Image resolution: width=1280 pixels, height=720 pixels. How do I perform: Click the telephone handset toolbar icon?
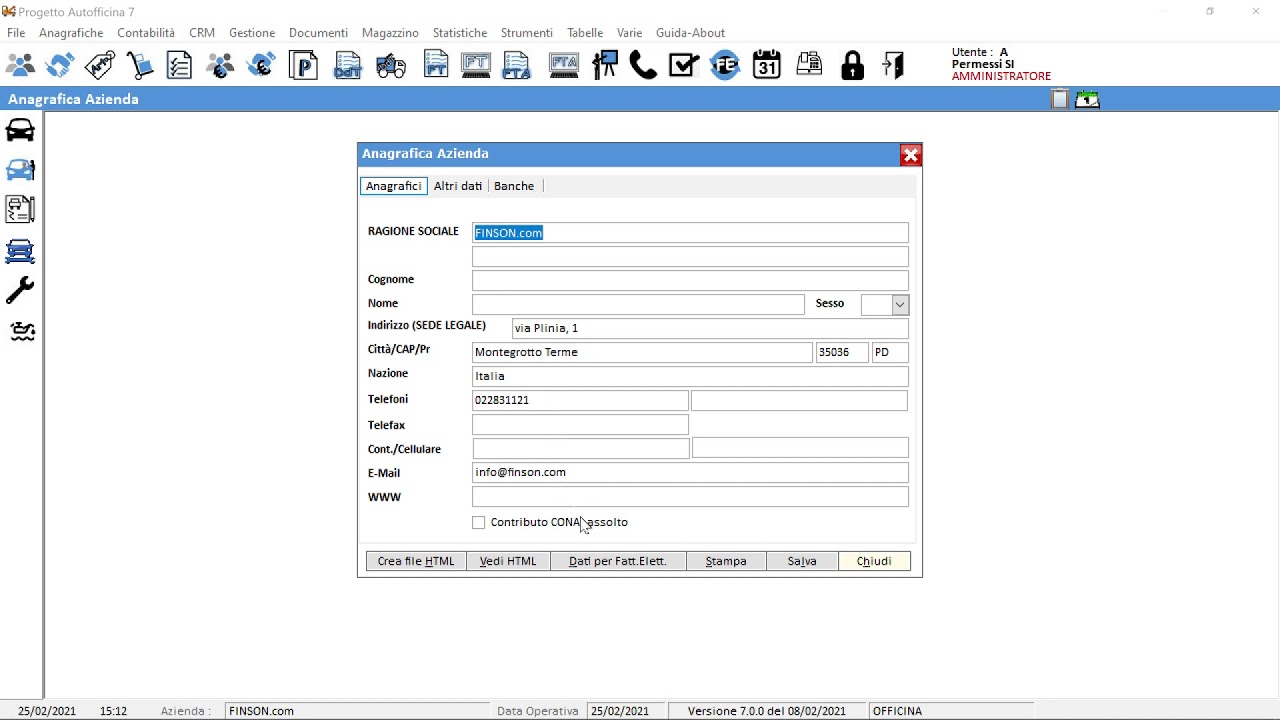pyautogui.click(x=644, y=66)
